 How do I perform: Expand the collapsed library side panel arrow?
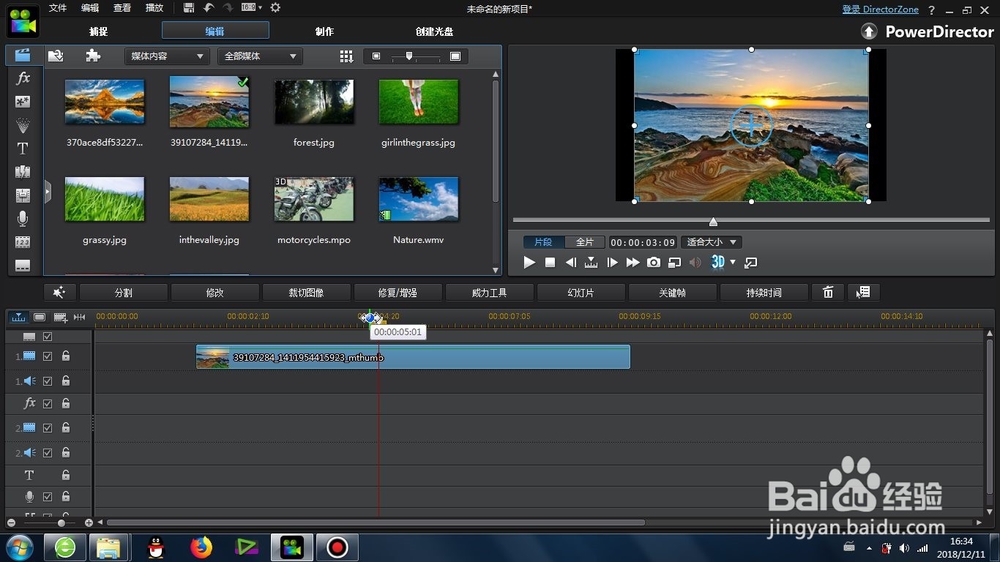[x=47, y=191]
